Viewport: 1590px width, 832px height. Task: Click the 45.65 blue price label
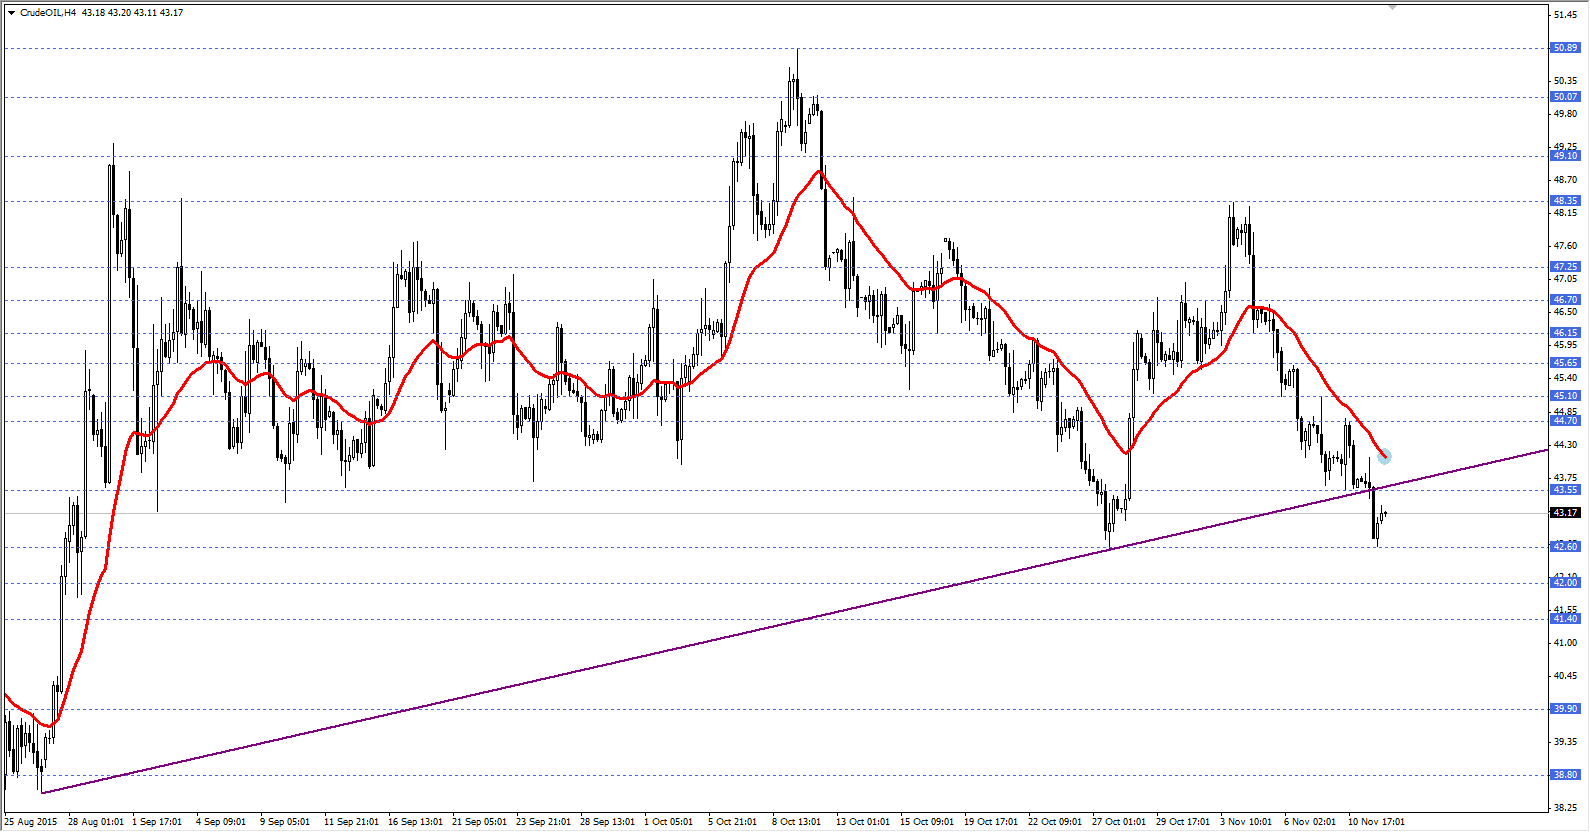[1565, 363]
